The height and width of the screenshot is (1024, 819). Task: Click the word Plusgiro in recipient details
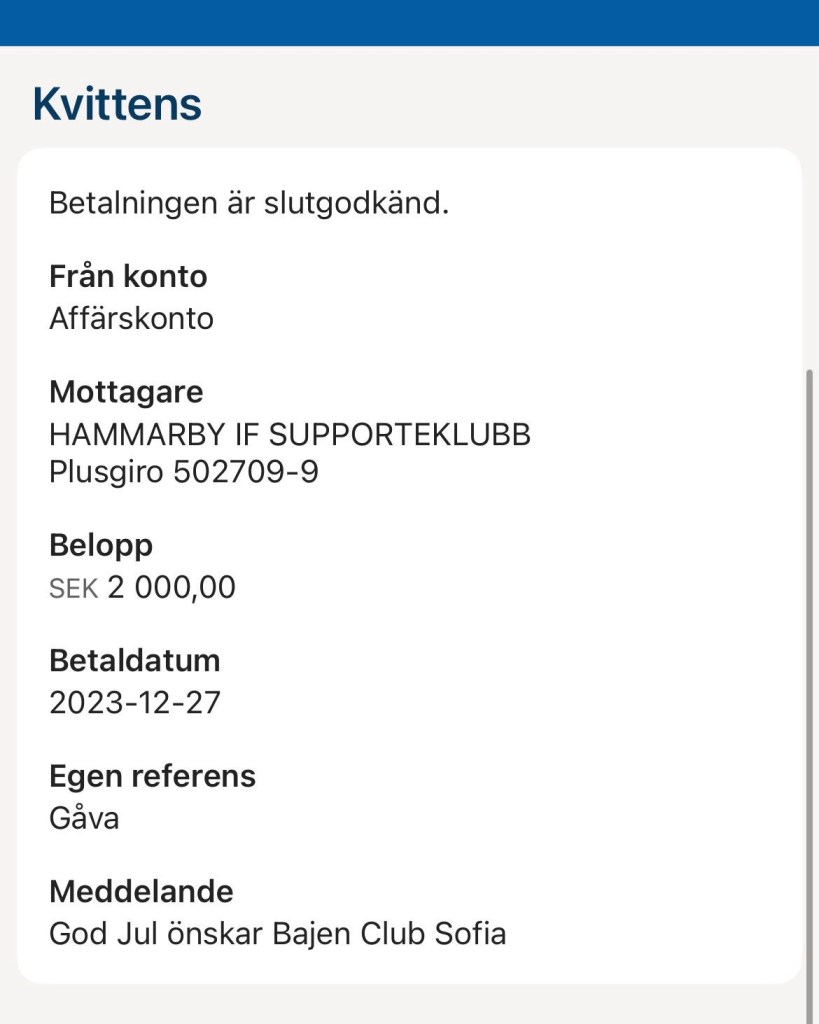(107, 472)
